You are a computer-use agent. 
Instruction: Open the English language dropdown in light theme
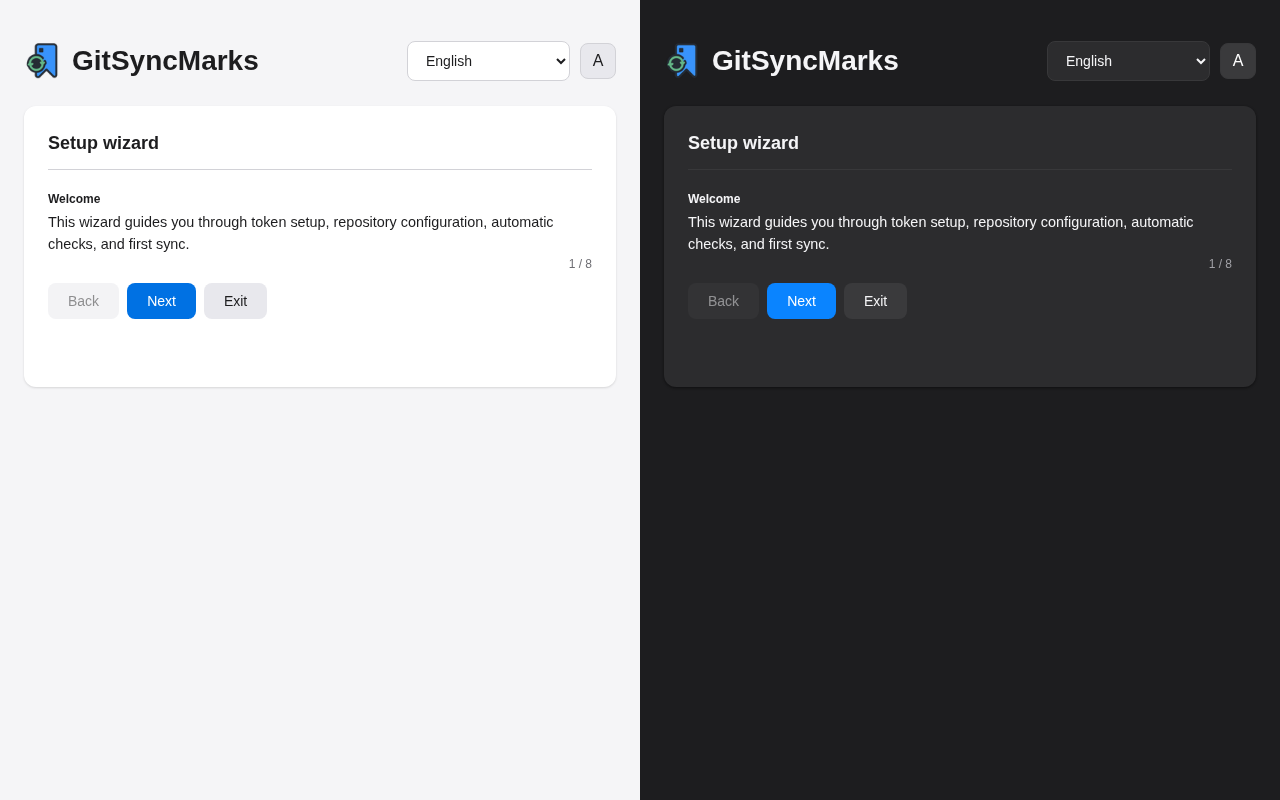coord(488,61)
